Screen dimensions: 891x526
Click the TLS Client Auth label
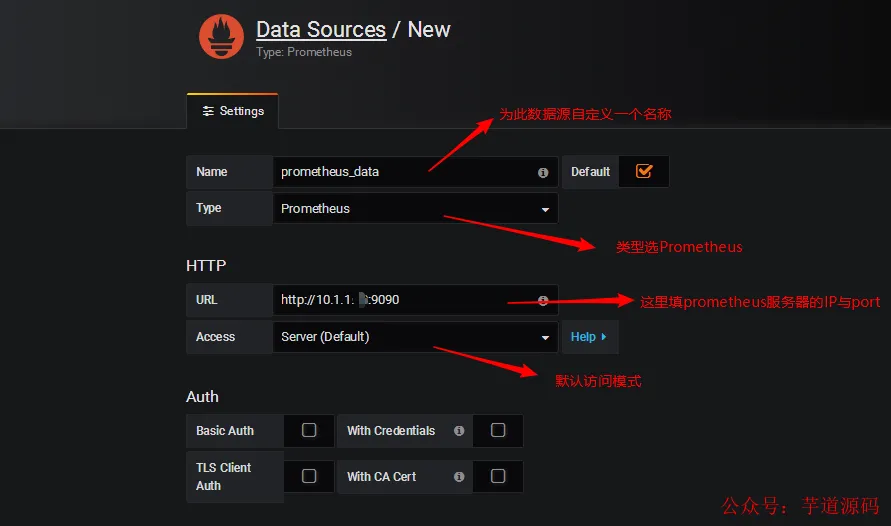point(223,477)
